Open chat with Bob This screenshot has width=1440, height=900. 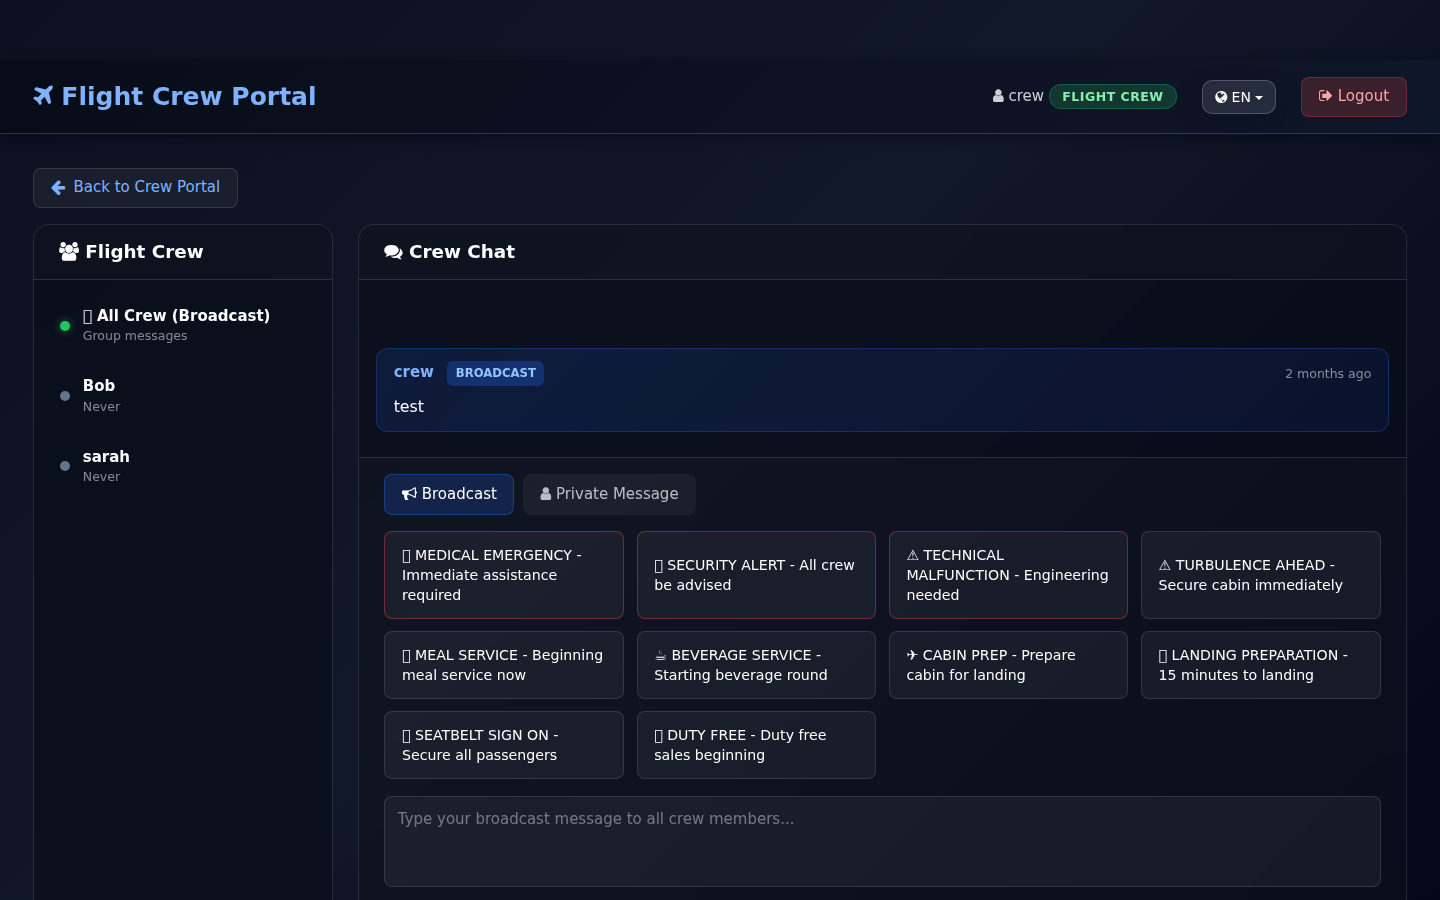click(x=183, y=396)
